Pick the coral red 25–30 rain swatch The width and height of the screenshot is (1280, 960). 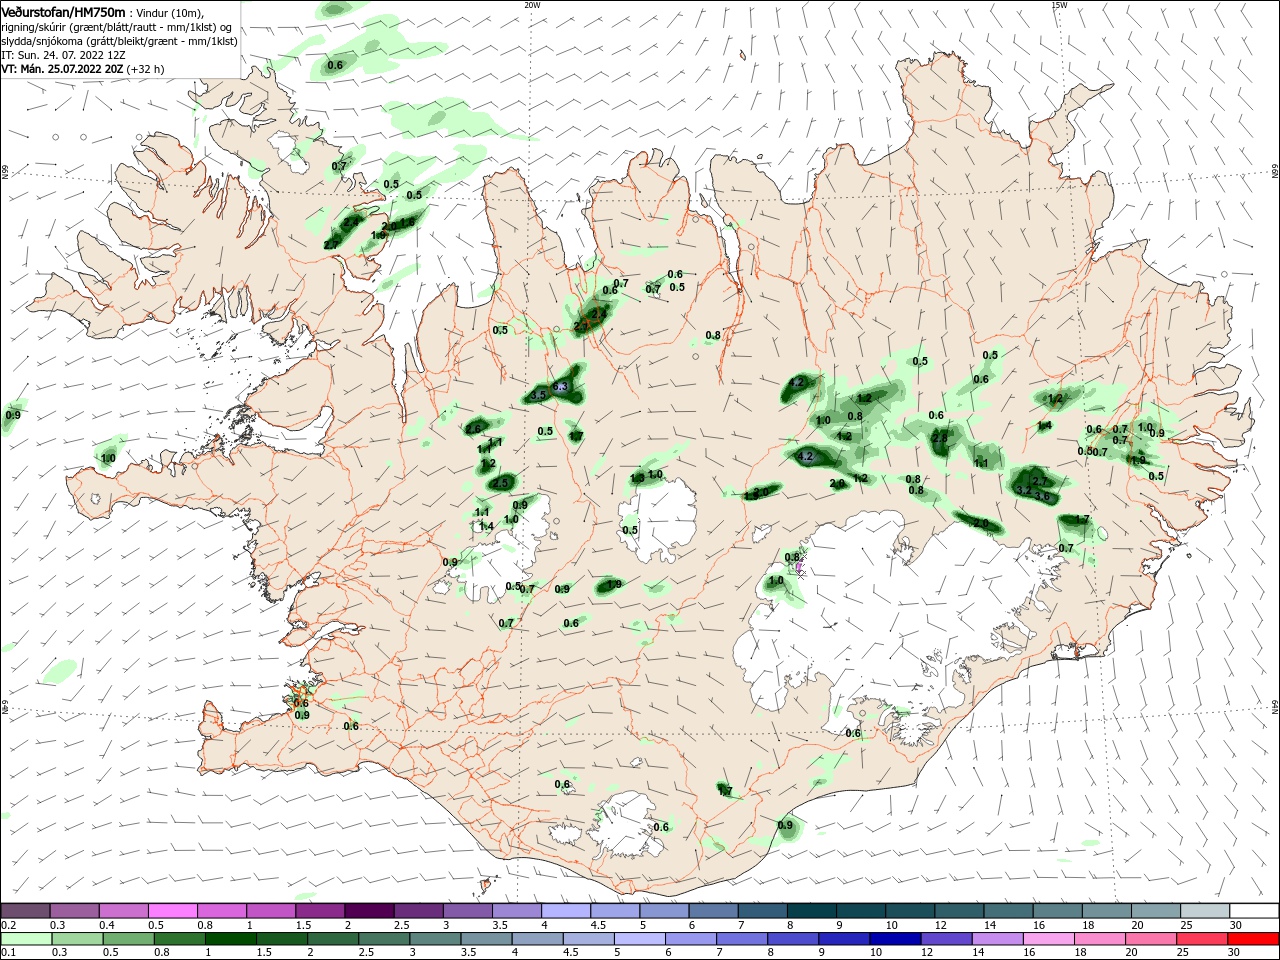coord(1203,939)
